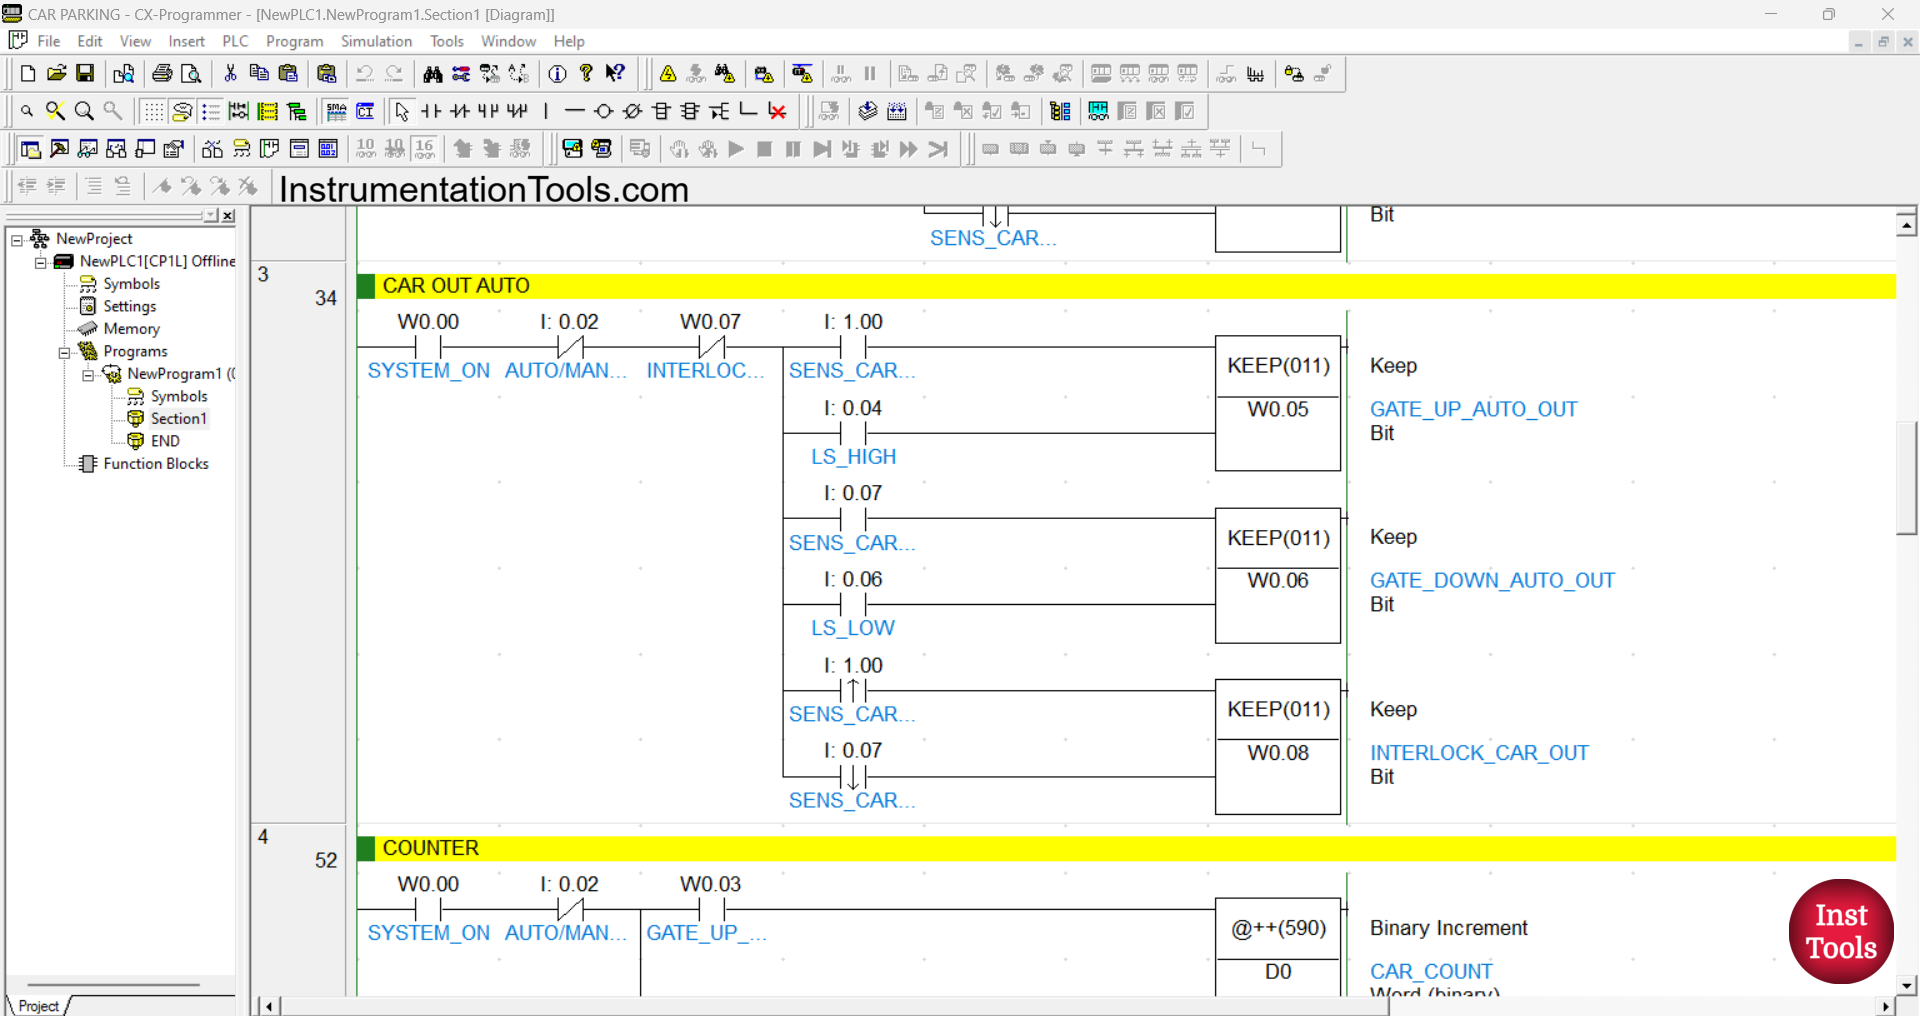Open the Simulation menu

coord(376,41)
